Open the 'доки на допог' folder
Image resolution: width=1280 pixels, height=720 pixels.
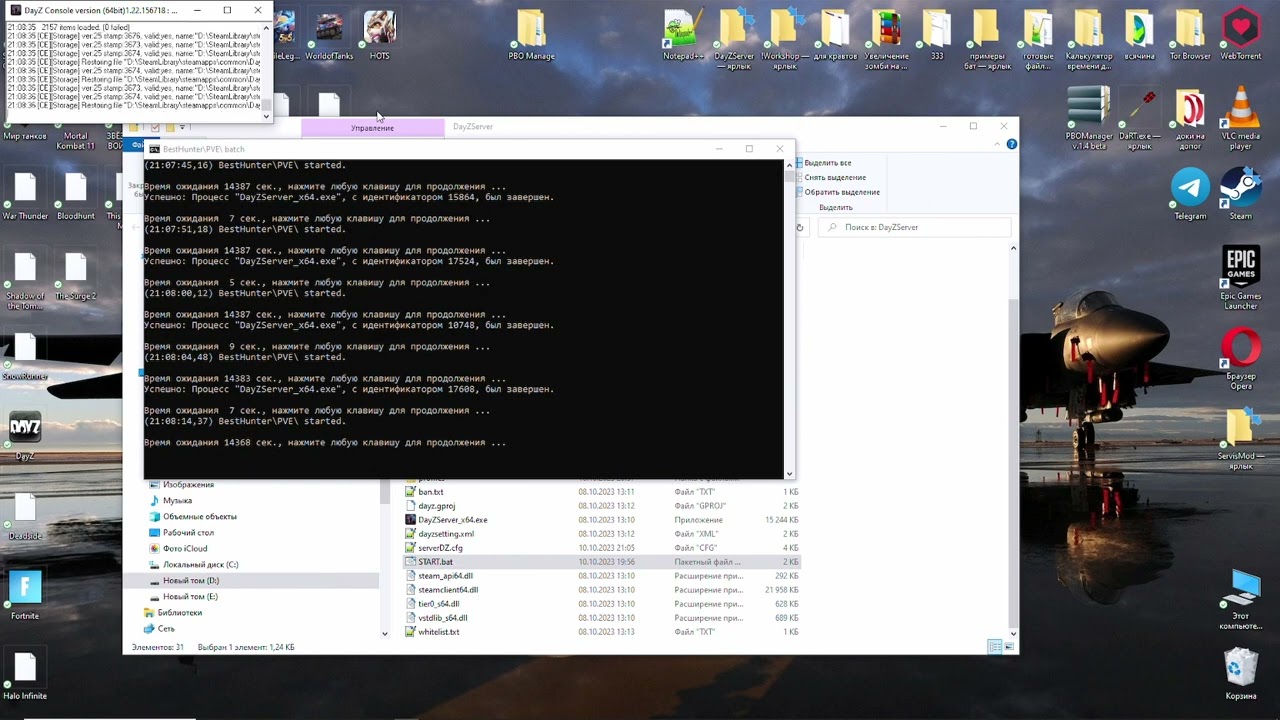pos(1190,118)
